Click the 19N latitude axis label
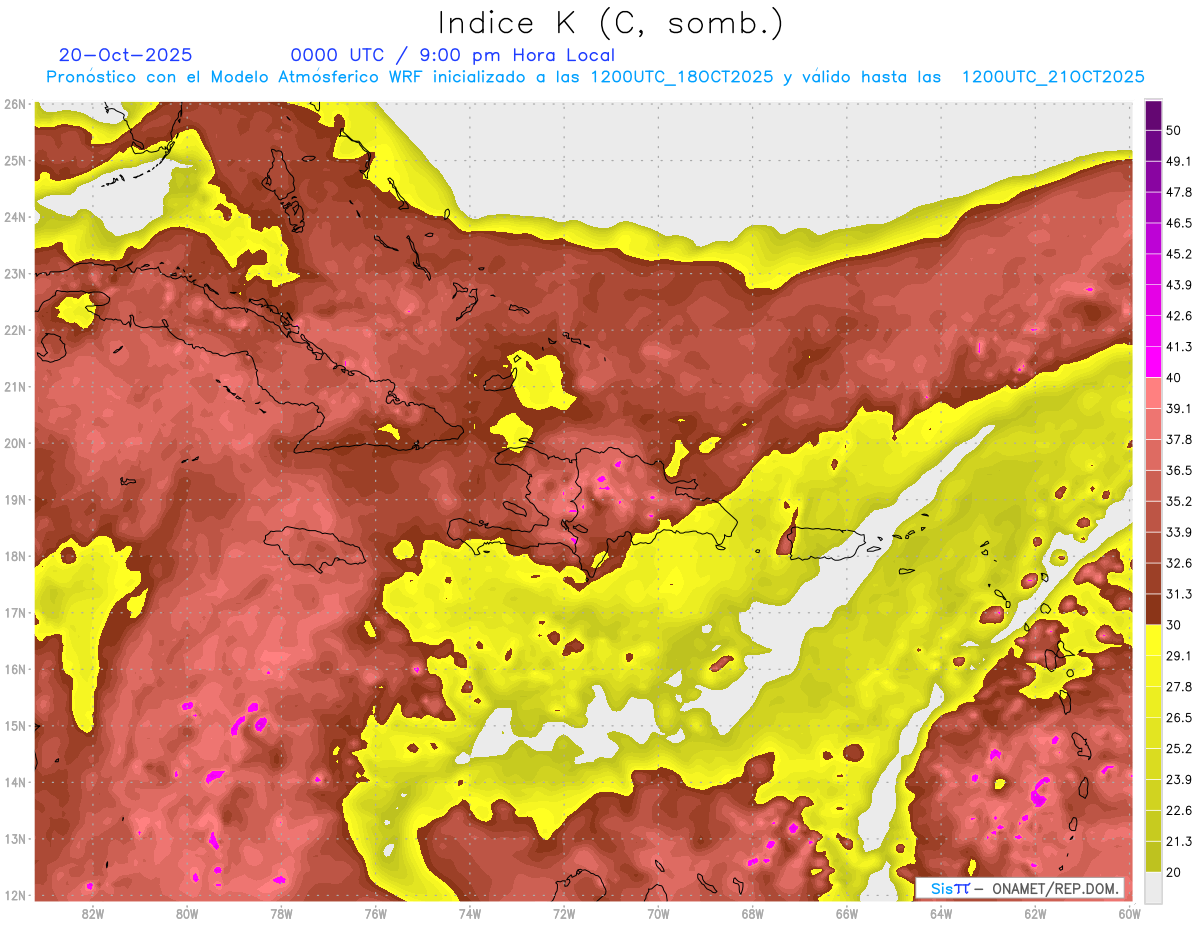 coord(15,500)
